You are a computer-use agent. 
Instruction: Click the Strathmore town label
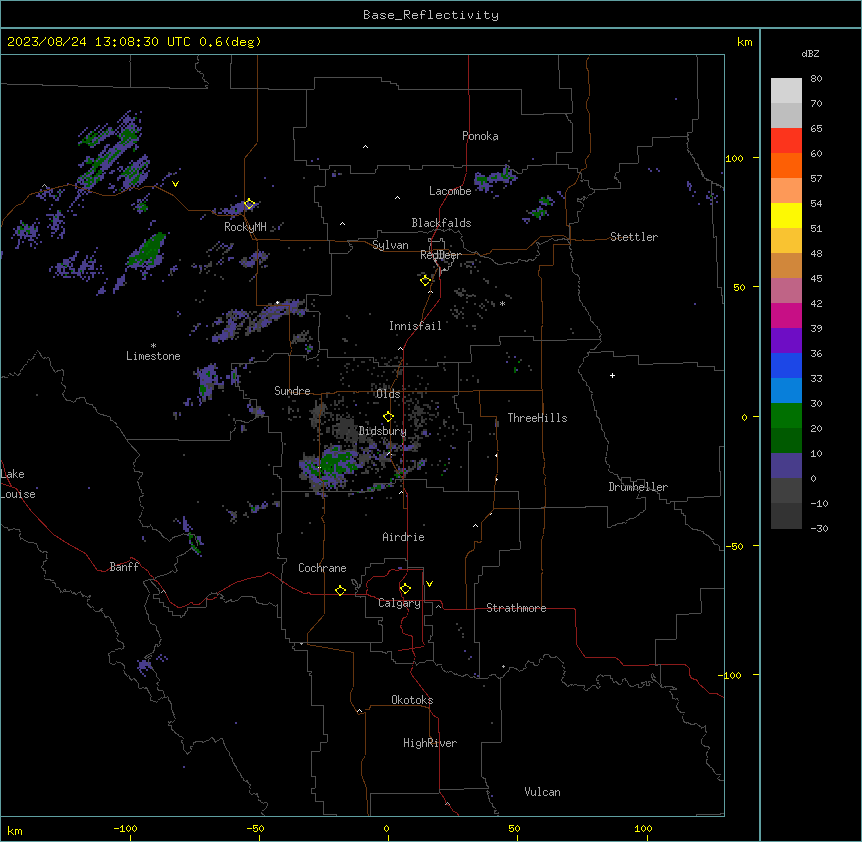(x=516, y=608)
